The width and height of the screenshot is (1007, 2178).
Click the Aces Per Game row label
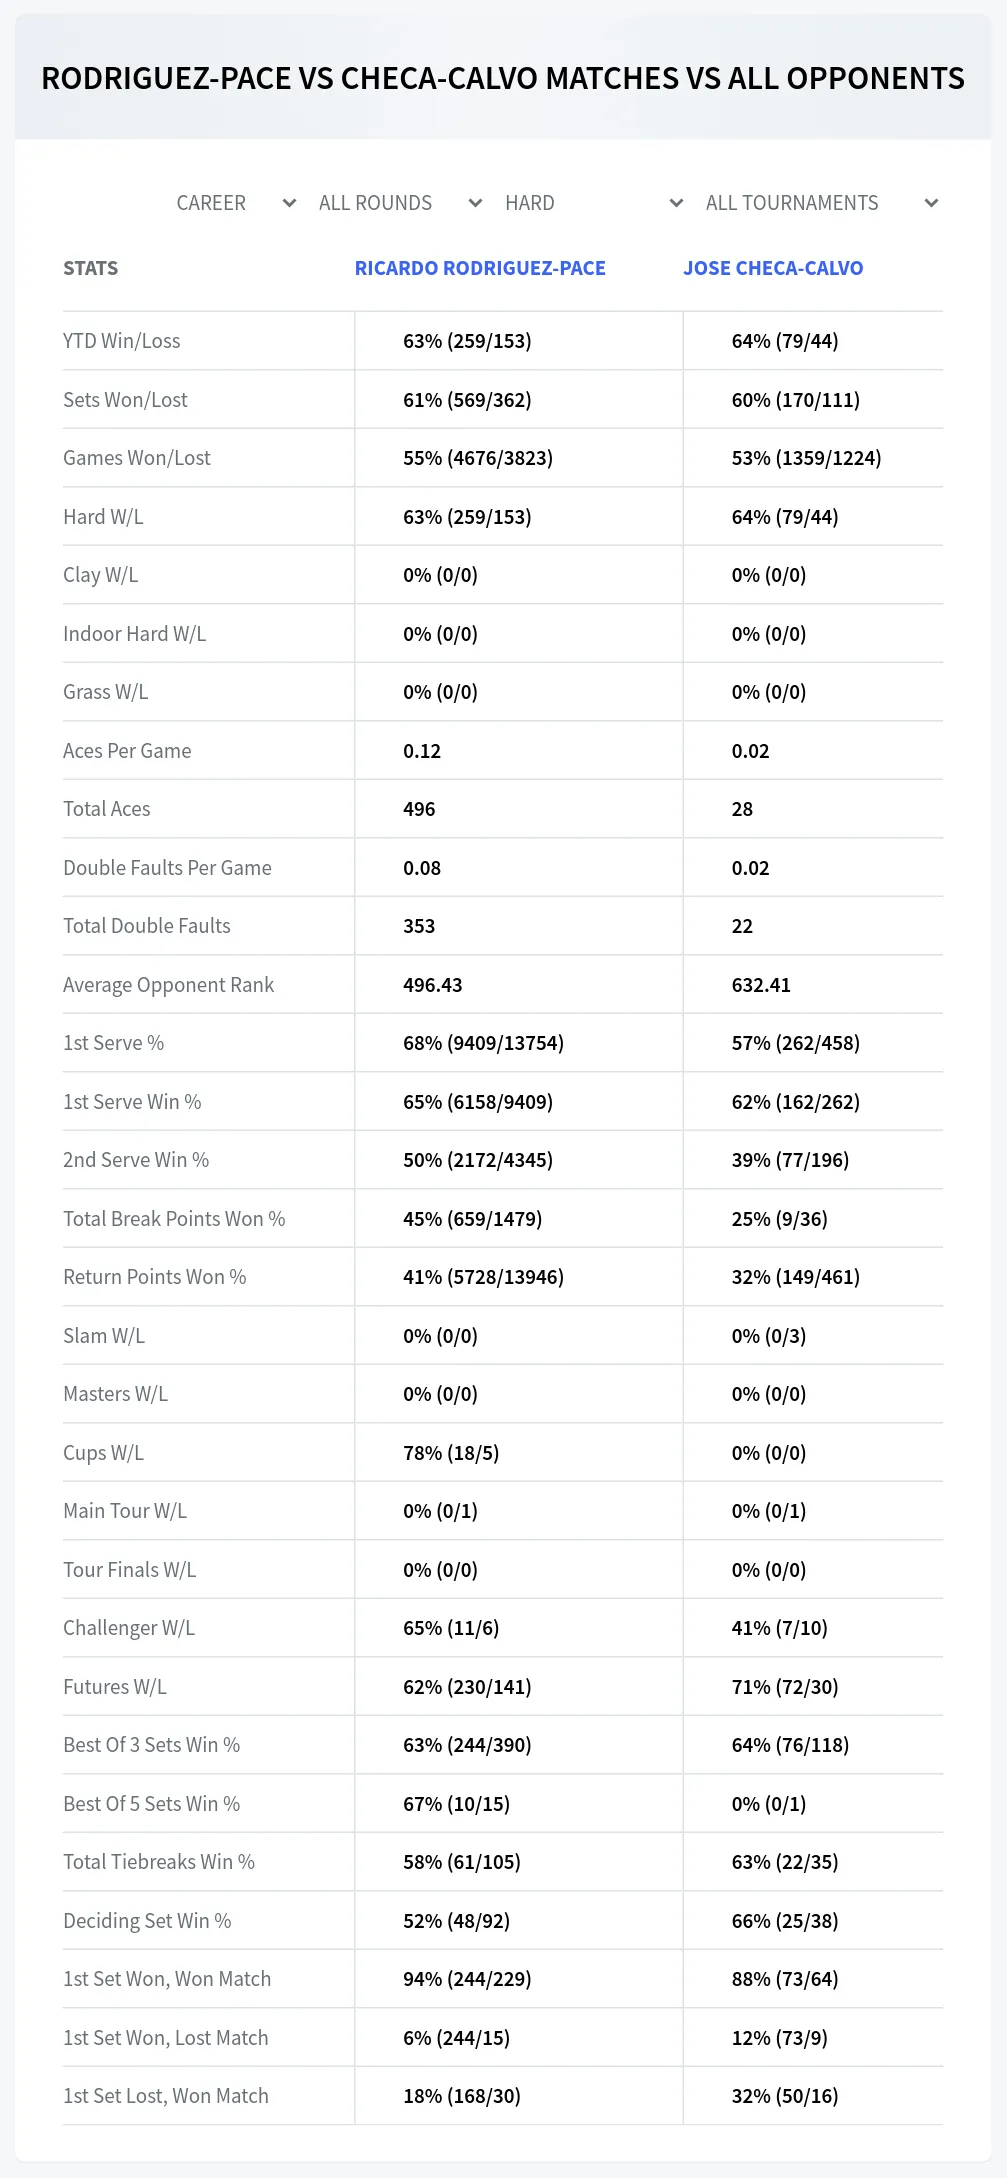point(127,751)
